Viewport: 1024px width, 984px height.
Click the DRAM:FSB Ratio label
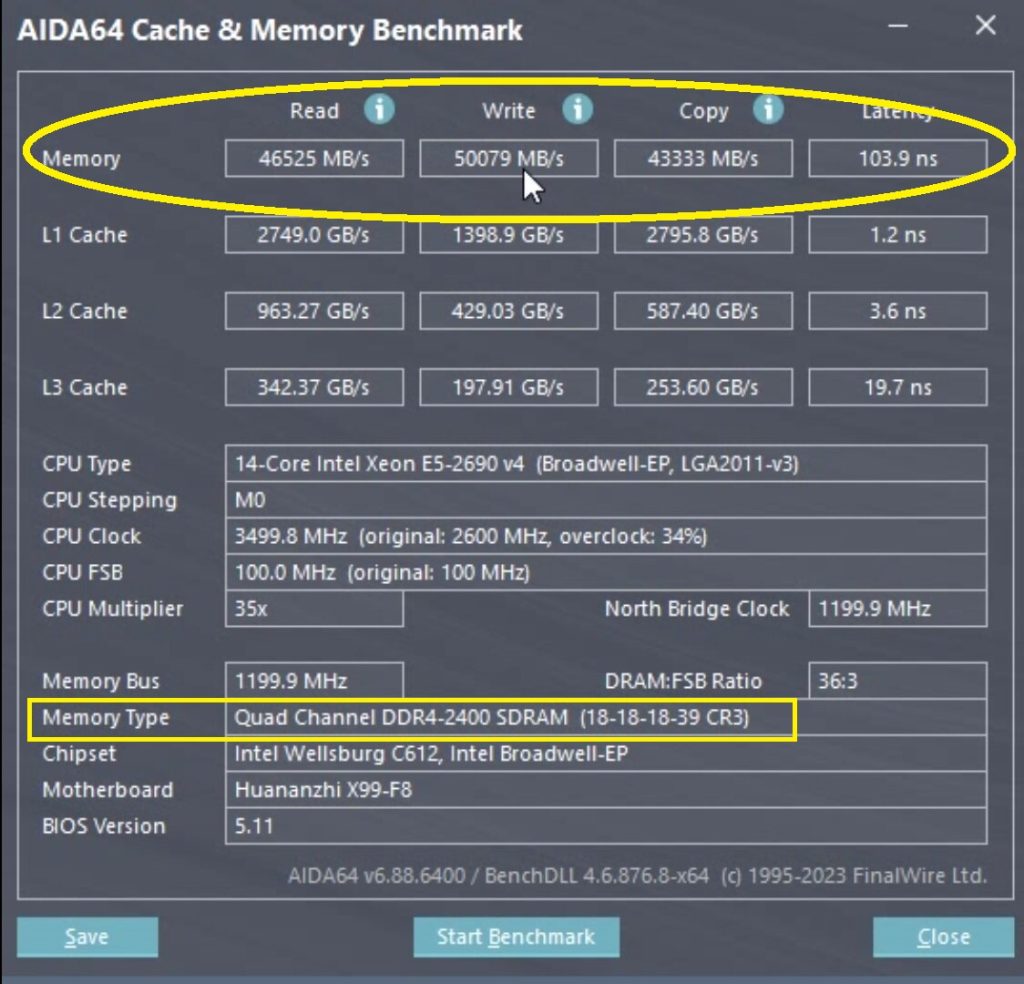click(683, 681)
